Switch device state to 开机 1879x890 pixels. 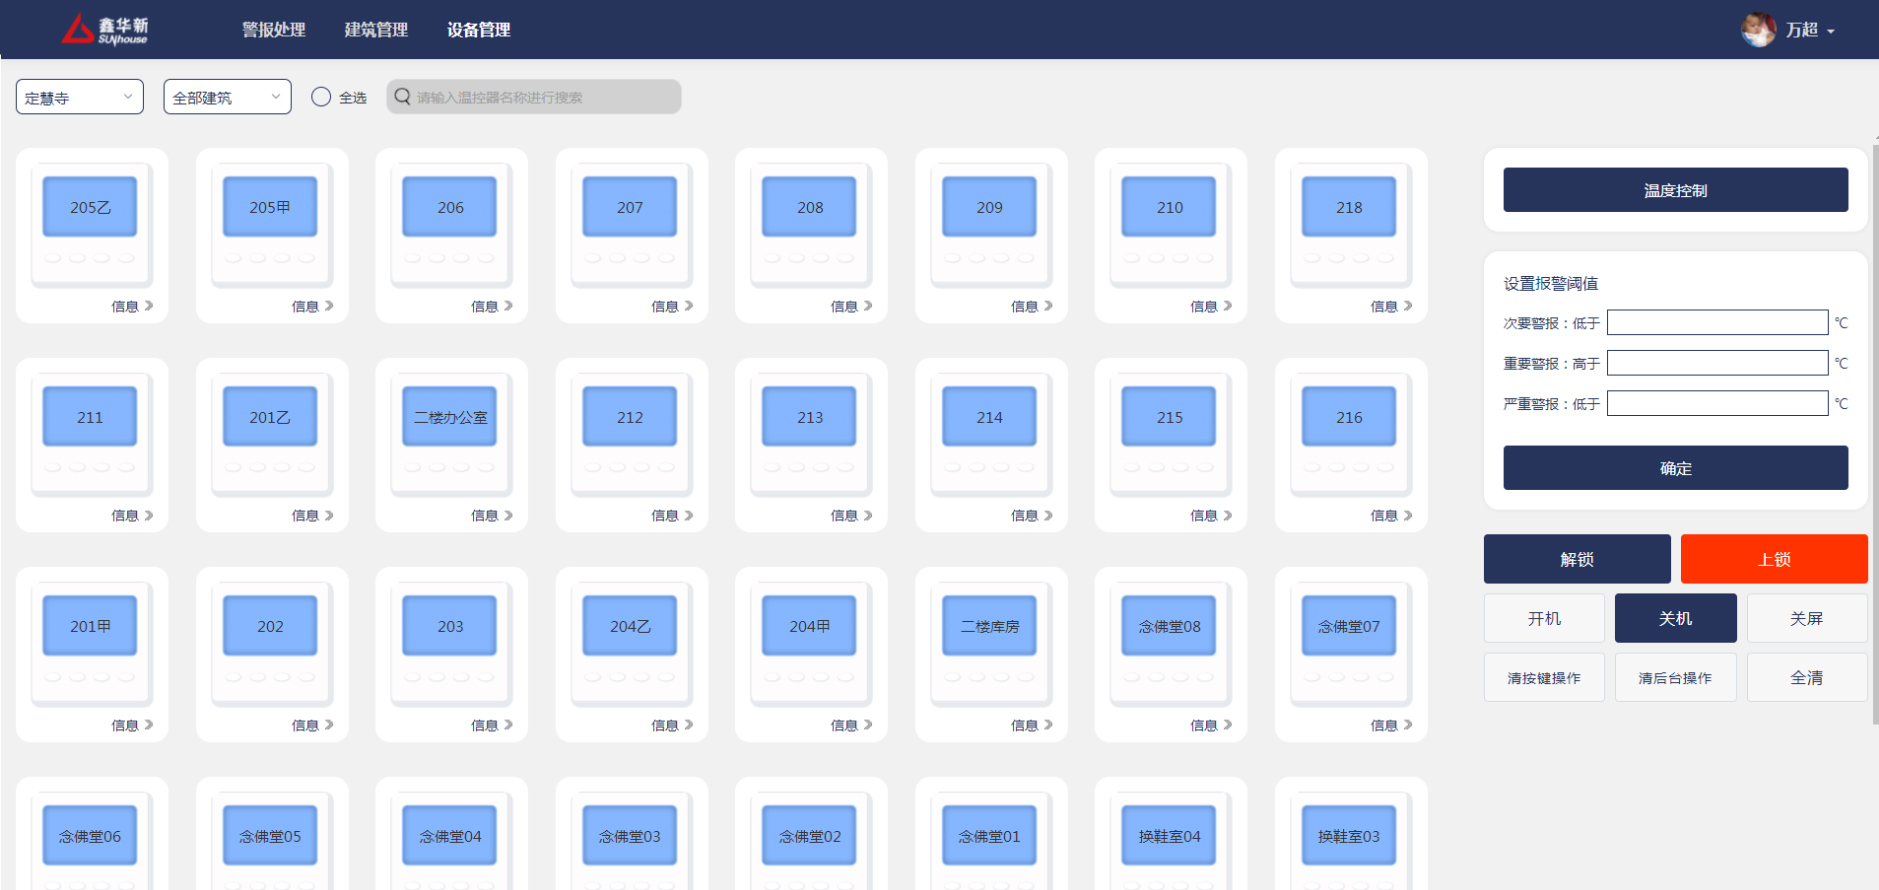pos(1544,618)
